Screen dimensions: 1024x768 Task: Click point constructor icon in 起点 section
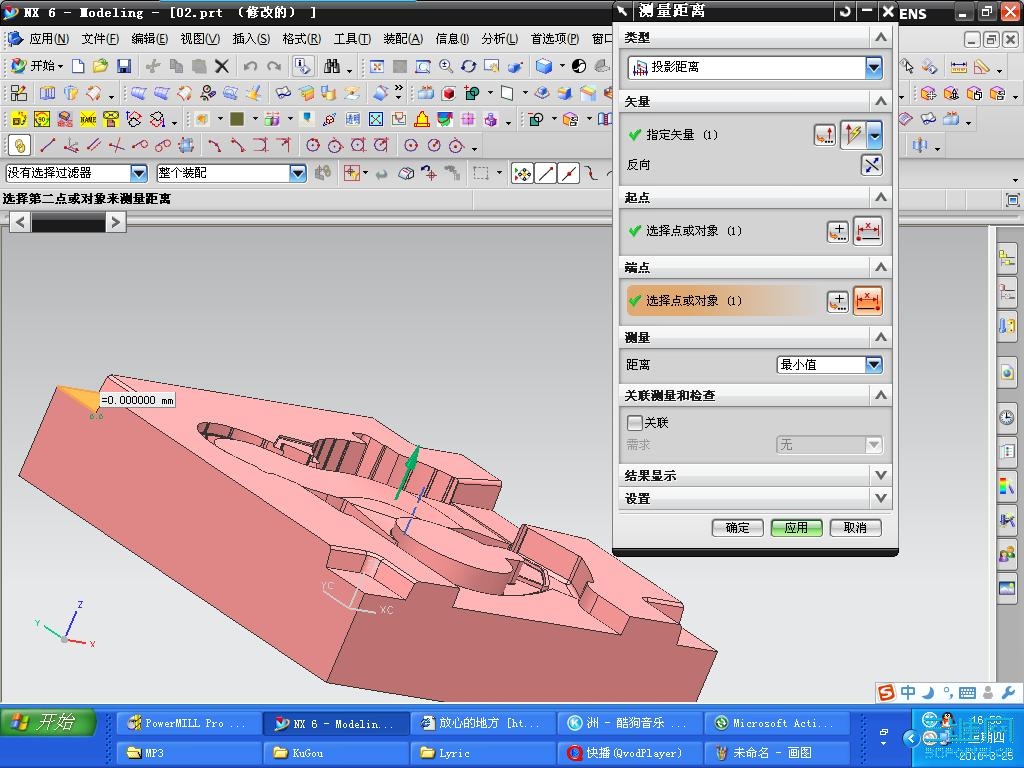(x=838, y=231)
